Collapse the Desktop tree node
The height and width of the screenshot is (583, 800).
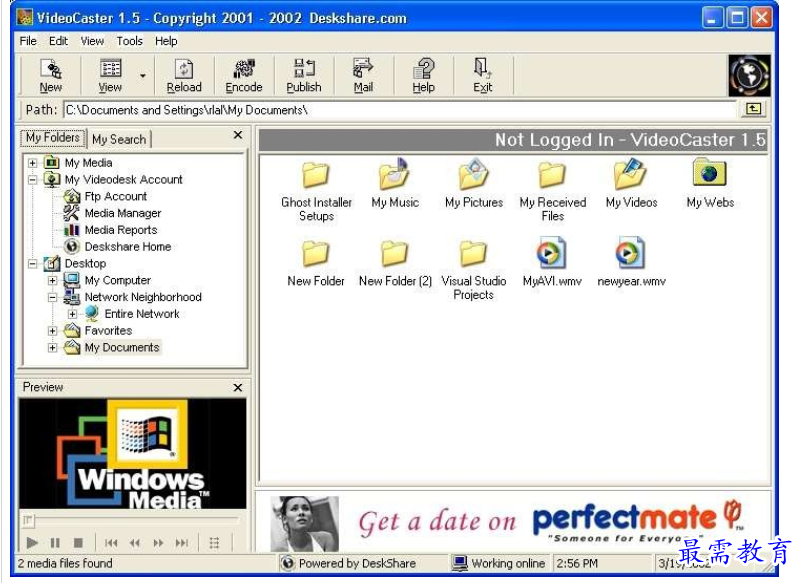pyautogui.click(x=33, y=264)
